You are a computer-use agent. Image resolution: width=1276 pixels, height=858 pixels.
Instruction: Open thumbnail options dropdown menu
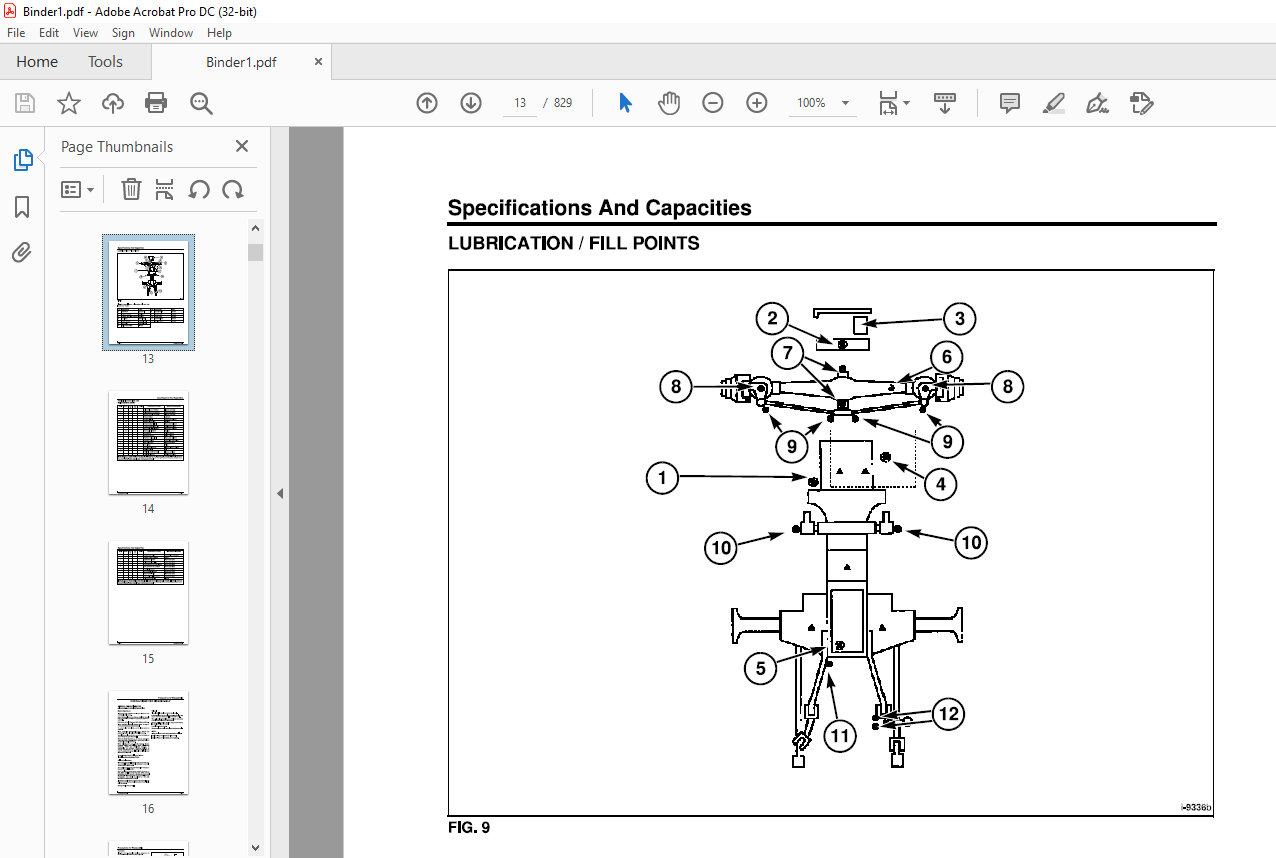coord(77,189)
